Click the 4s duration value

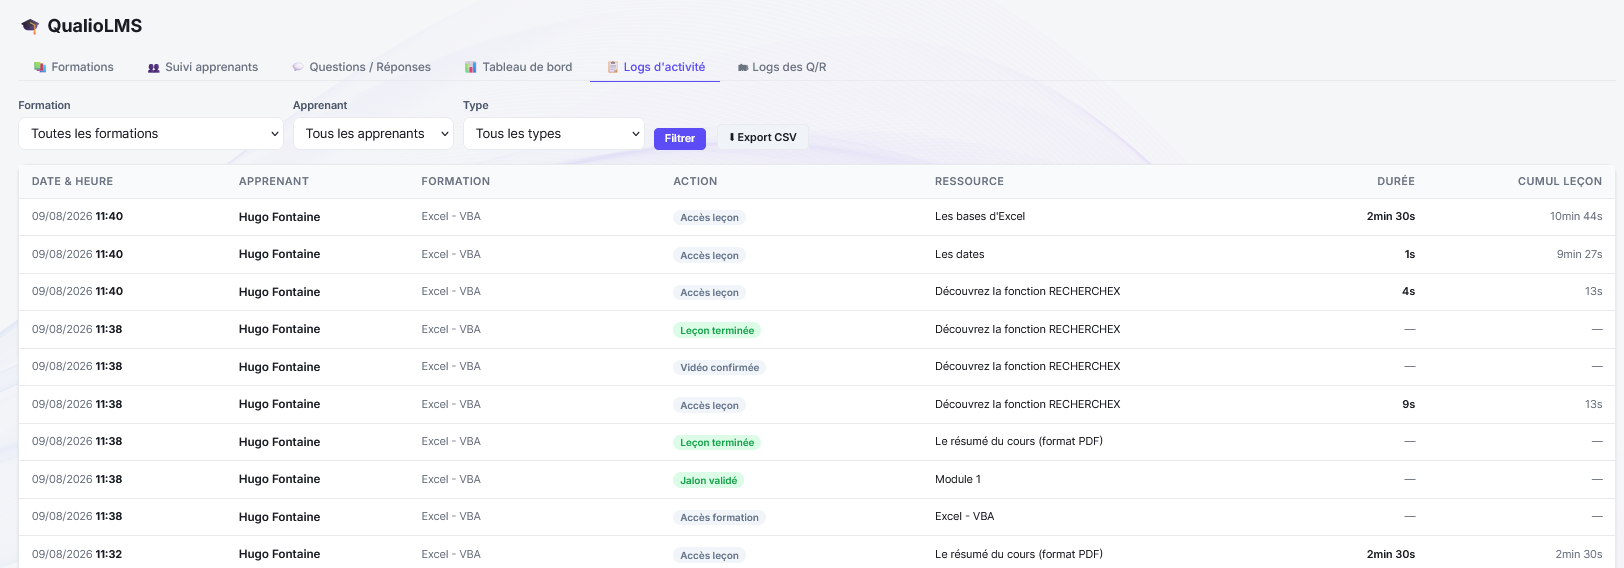pyautogui.click(x=1408, y=291)
